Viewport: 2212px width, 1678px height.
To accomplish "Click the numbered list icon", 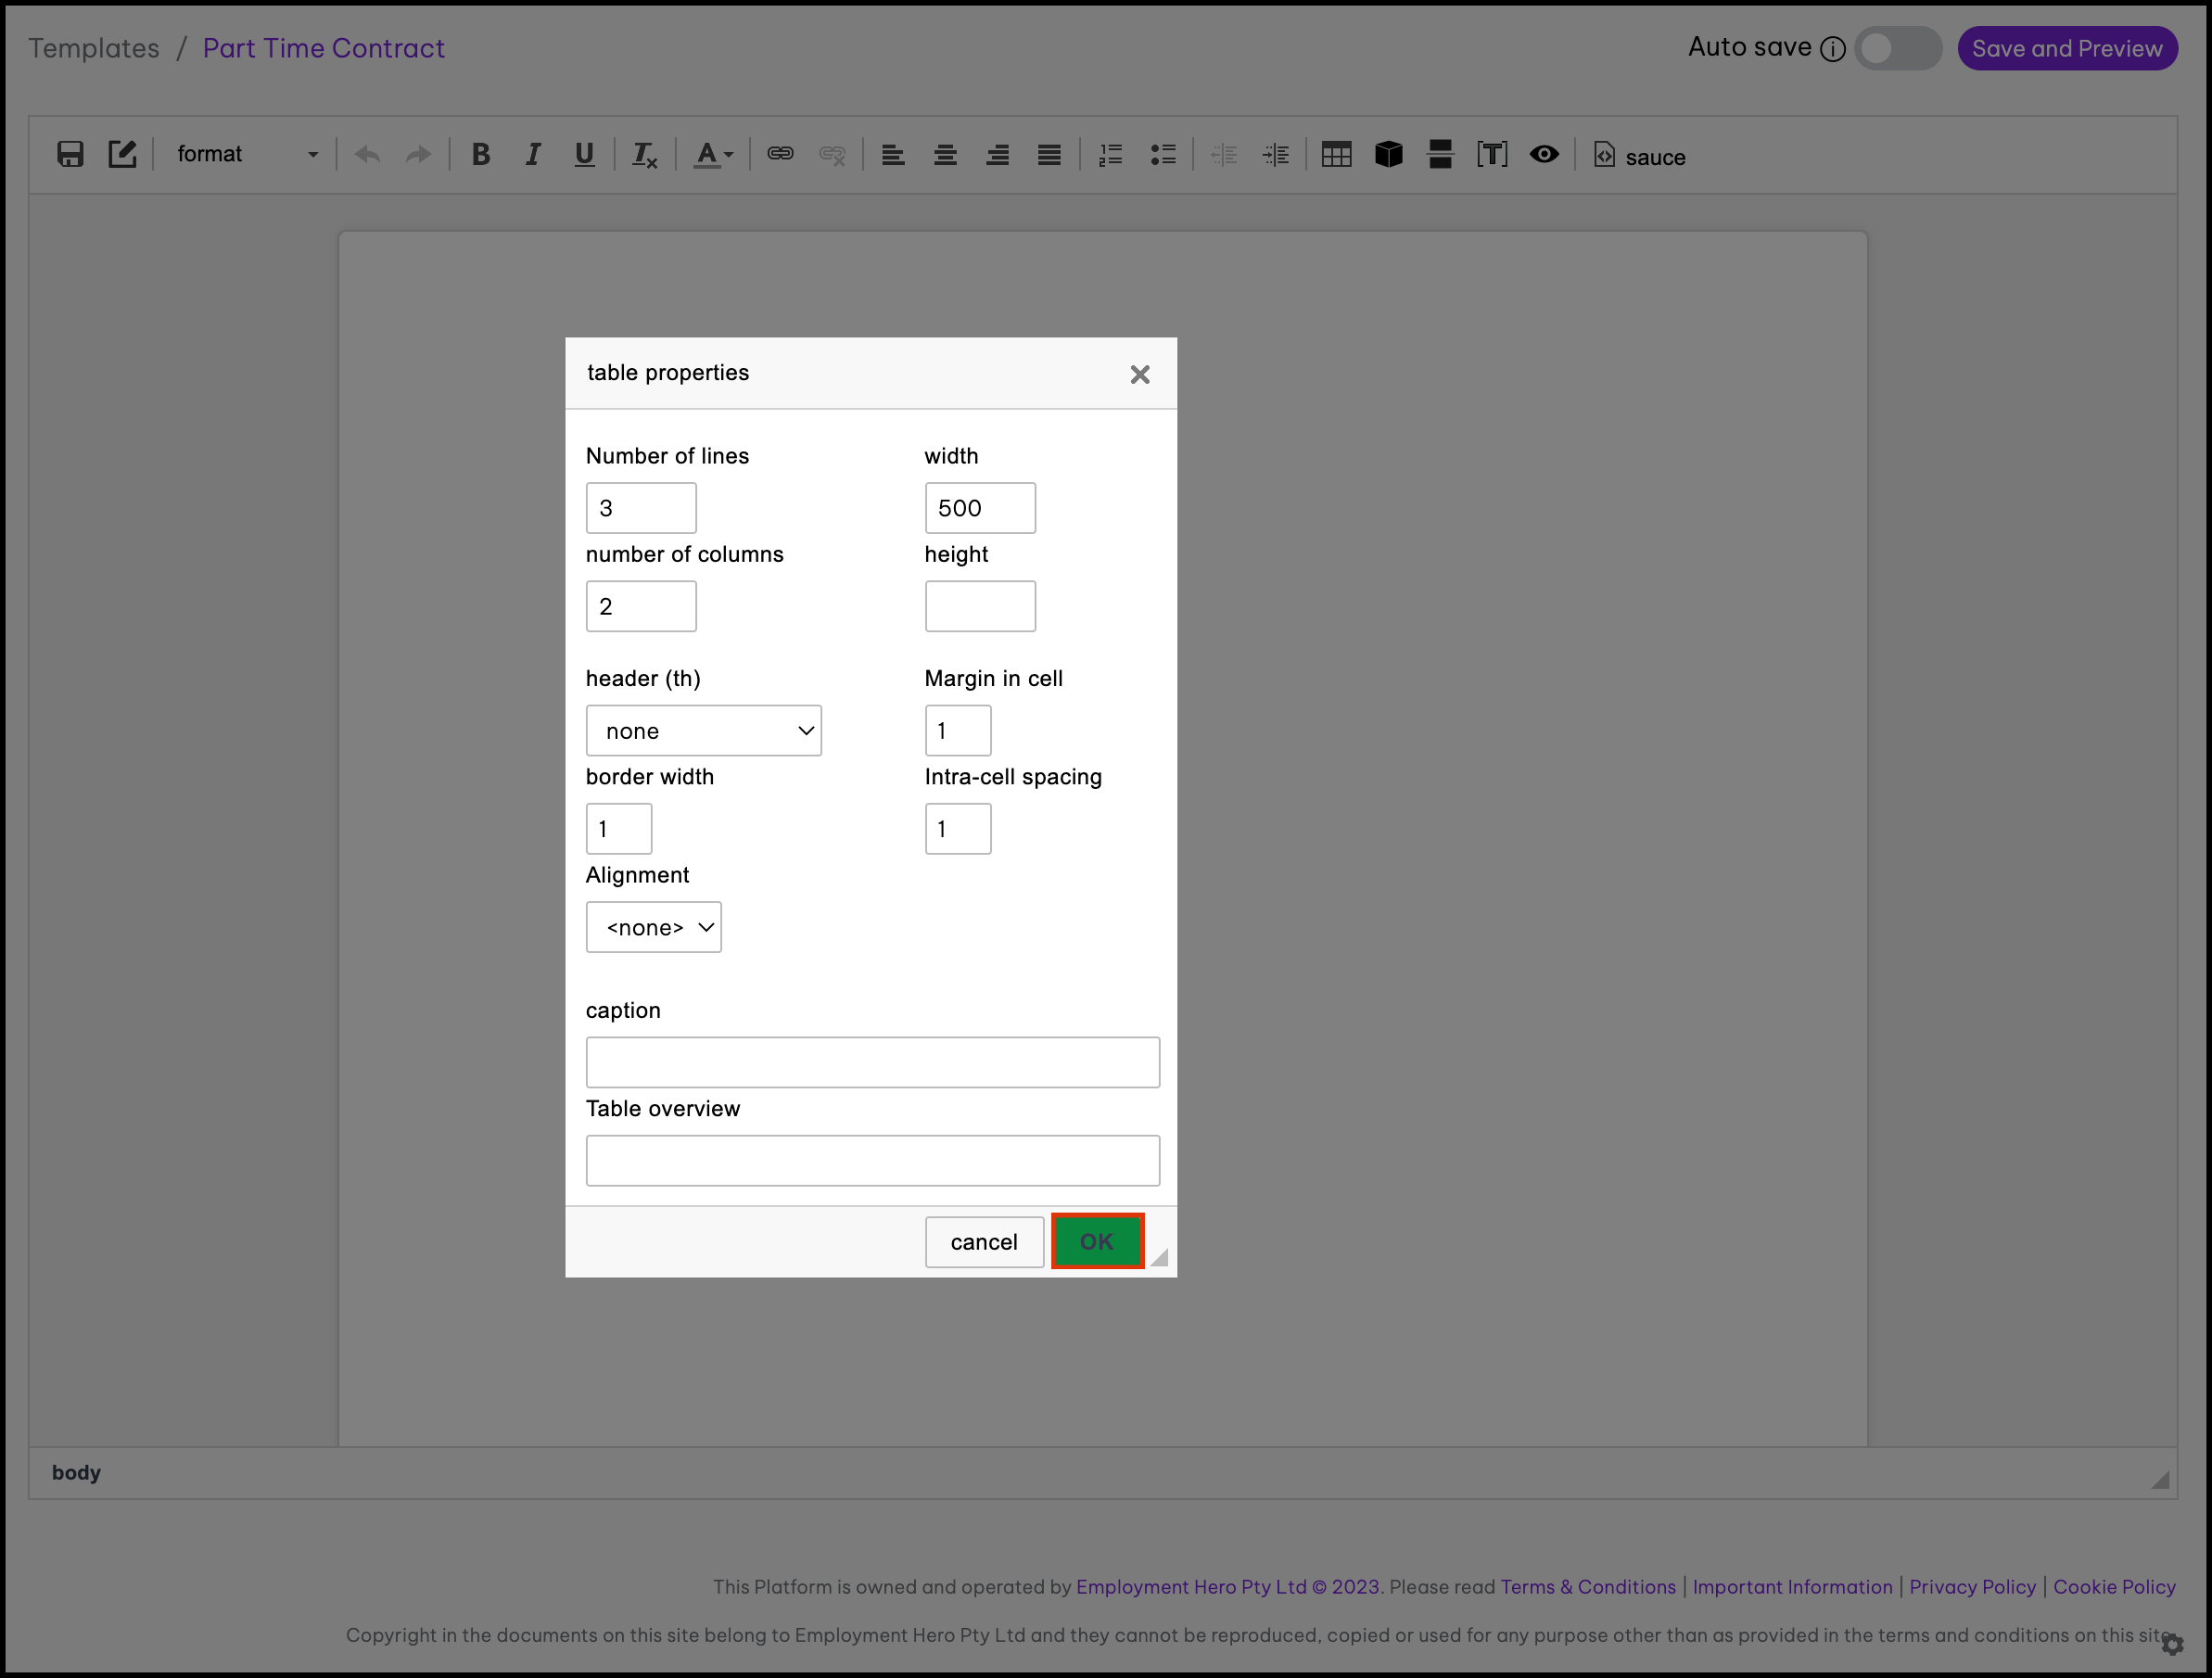I will coord(1110,154).
